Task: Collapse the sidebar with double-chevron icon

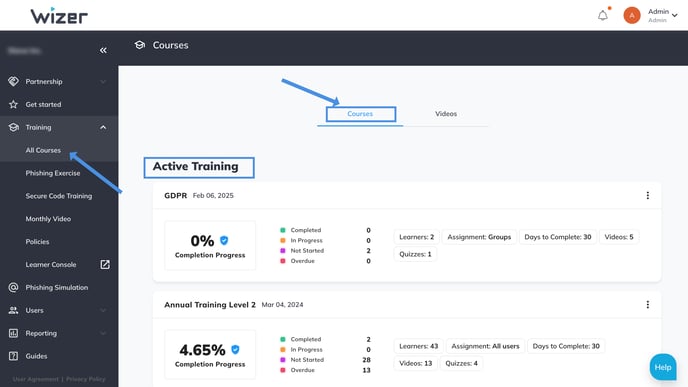Action: click(x=103, y=50)
